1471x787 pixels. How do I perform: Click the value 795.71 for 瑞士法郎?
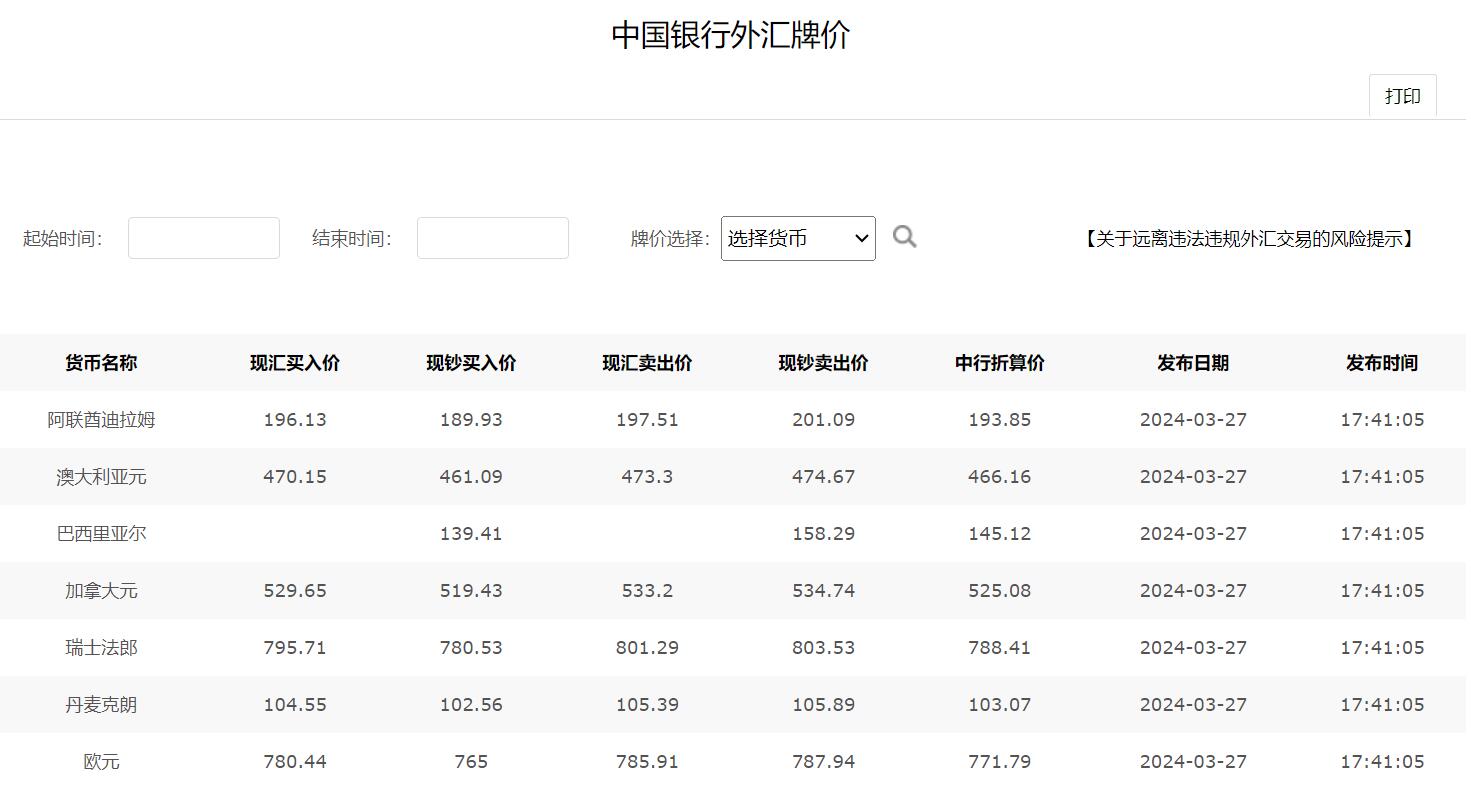click(x=295, y=648)
